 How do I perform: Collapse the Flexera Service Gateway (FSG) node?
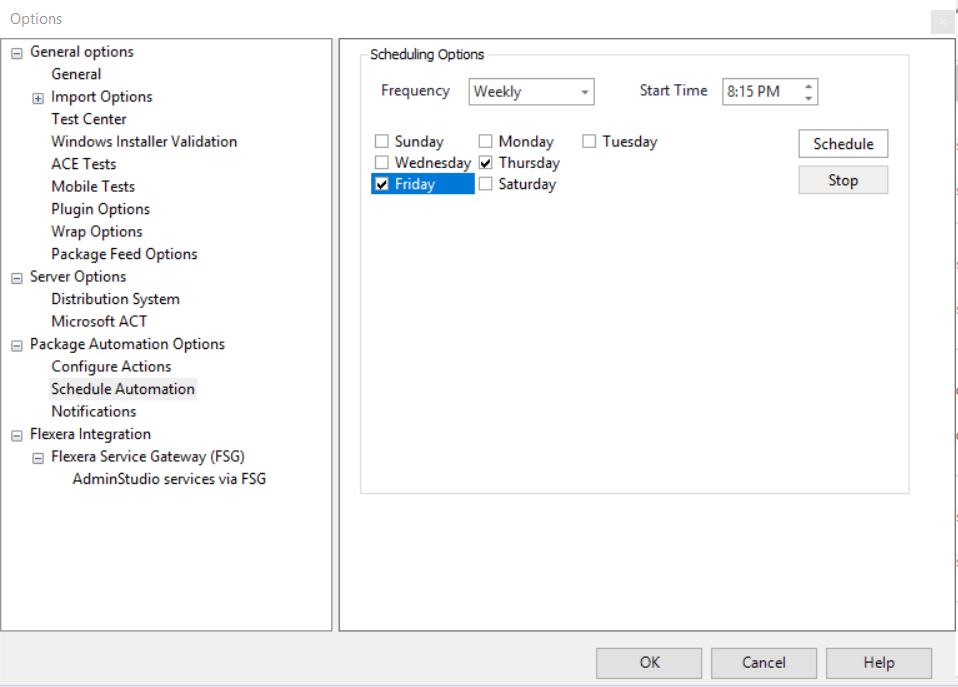click(x=38, y=458)
